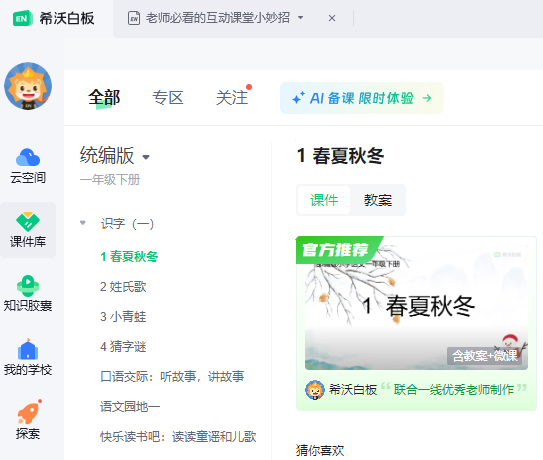Expand the 统编版 textbook version dropdown
The width and height of the screenshot is (543, 460).
tap(146, 157)
